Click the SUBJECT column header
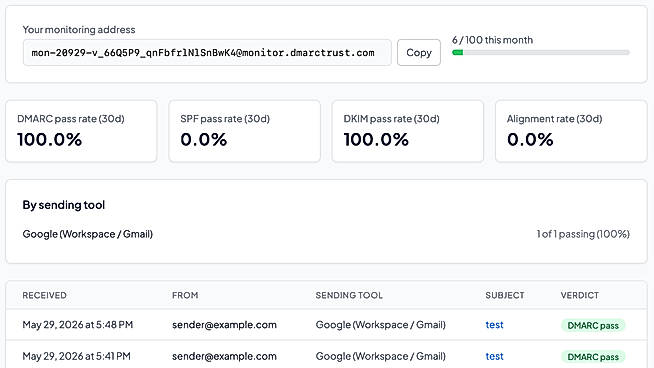Image resolution: width=654 pixels, height=368 pixels. (x=505, y=295)
